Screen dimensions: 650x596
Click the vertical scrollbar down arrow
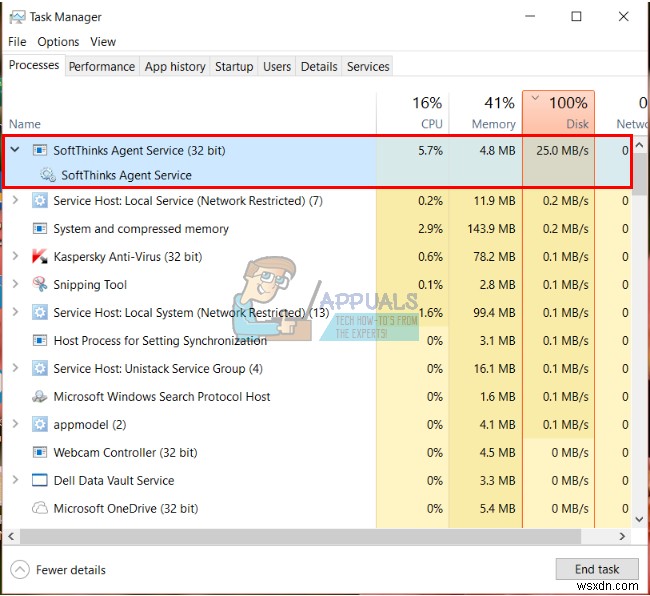pyautogui.click(x=639, y=519)
